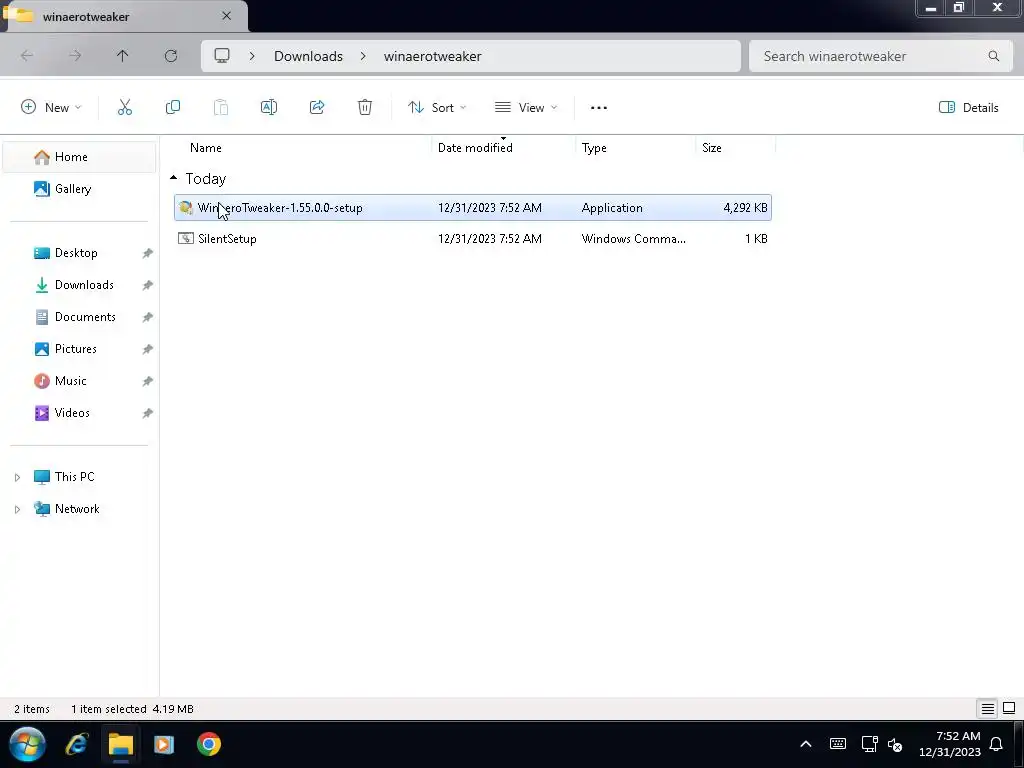Toggle the Details pane button
The height and width of the screenshot is (768, 1024).
[x=968, y=108]
